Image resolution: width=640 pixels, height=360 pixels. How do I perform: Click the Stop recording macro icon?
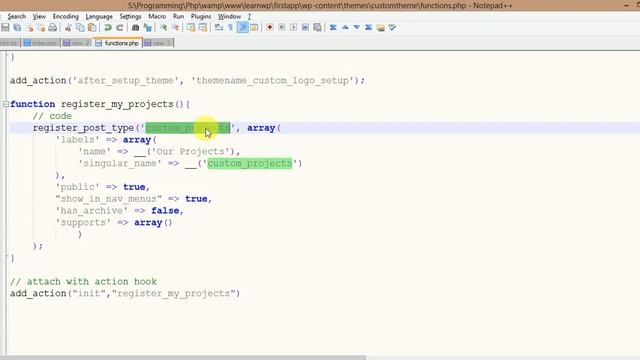[x=282, y=27]
